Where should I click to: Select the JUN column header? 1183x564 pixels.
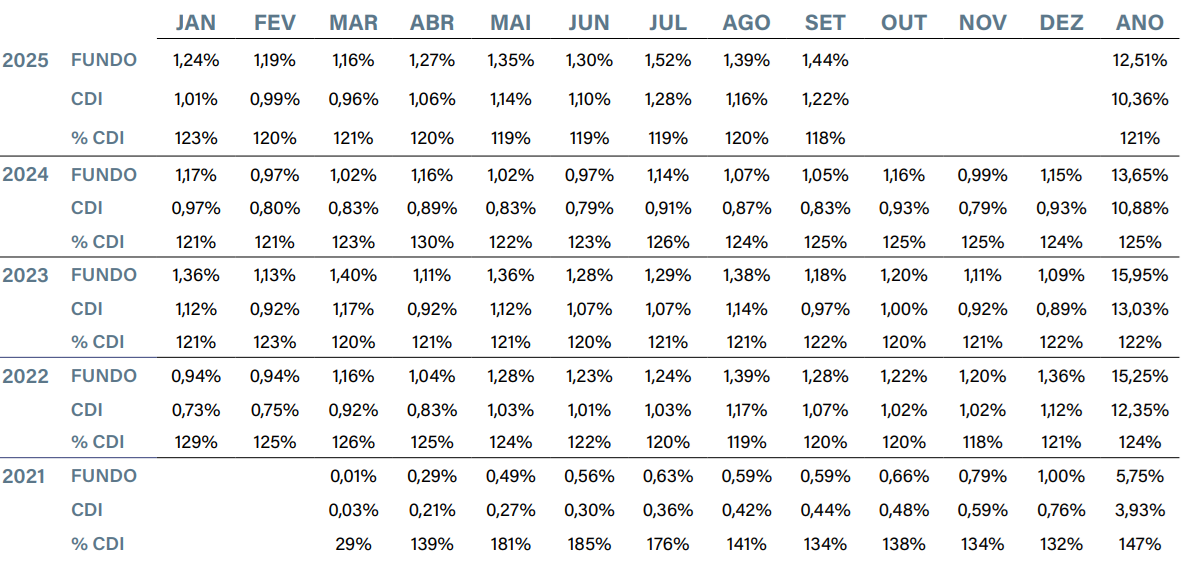click(x=588, y=23)
